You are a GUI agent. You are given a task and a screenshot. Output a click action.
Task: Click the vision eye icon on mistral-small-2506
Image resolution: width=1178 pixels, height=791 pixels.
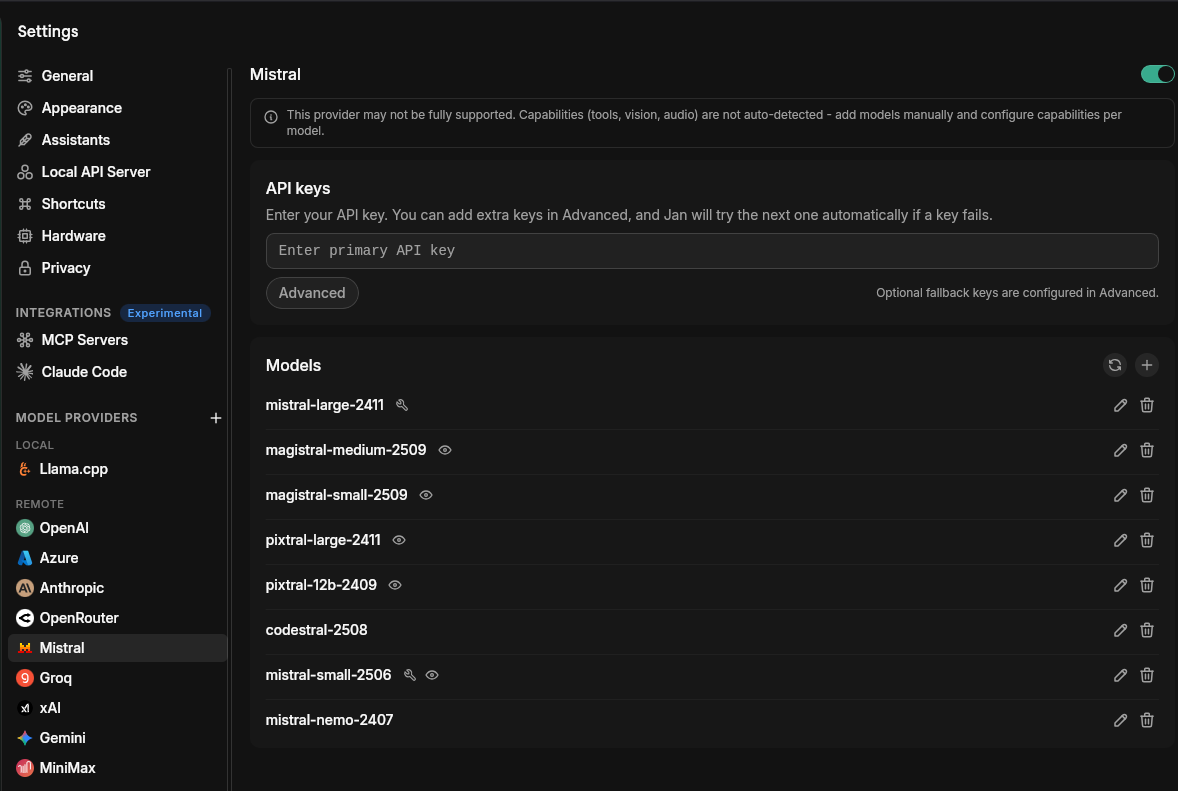[432, 675]
